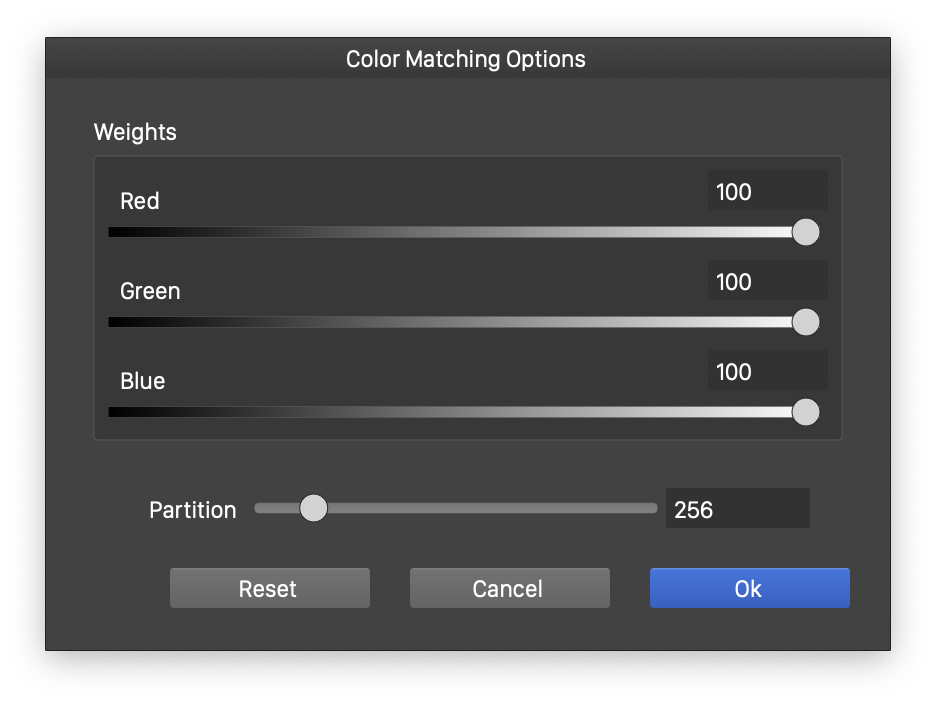Viewport: 936px width, 704px height.
Task: Click the Red weight slider handle
Action: point(805,232)
